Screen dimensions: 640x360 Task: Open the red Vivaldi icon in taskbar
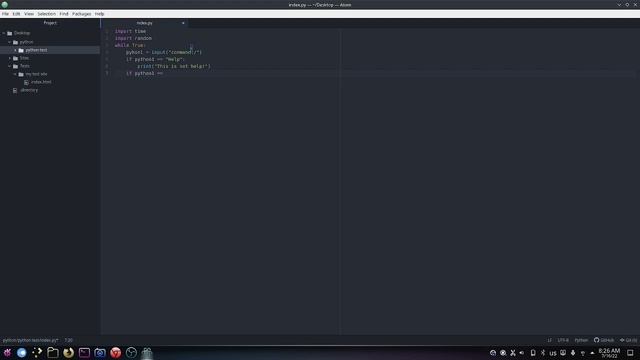pos(116,353)
